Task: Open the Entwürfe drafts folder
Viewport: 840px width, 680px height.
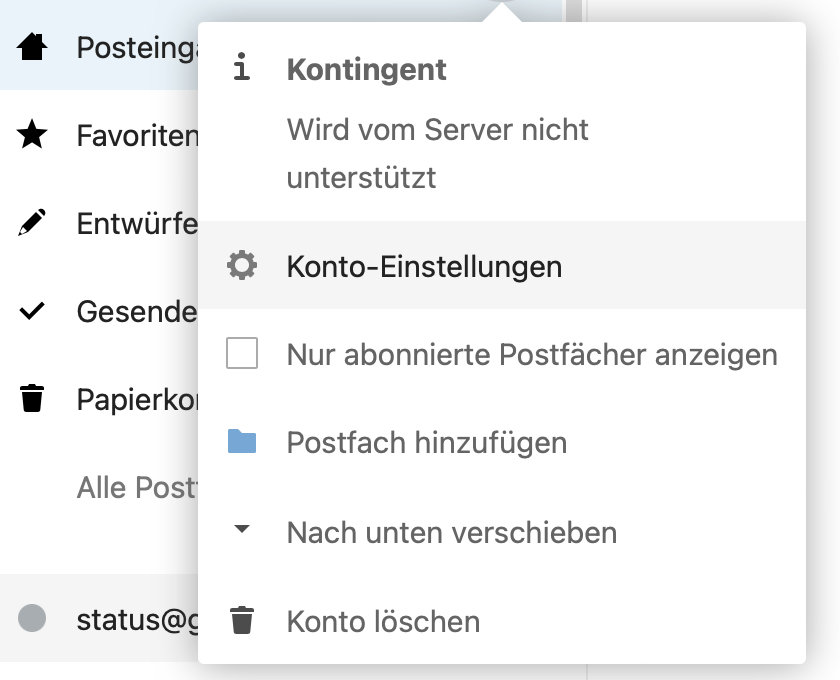Action: 99,223
